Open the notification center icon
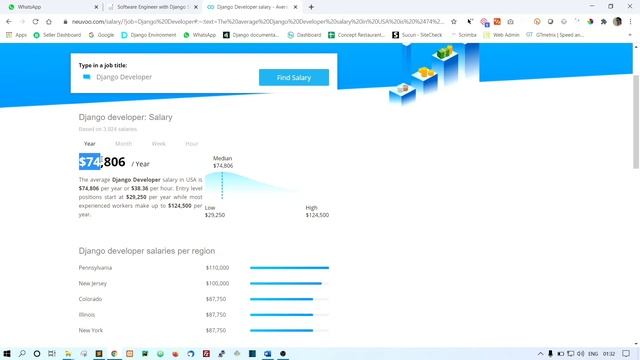Viewport: 640px width, 360px height. [x=626, y=353]
